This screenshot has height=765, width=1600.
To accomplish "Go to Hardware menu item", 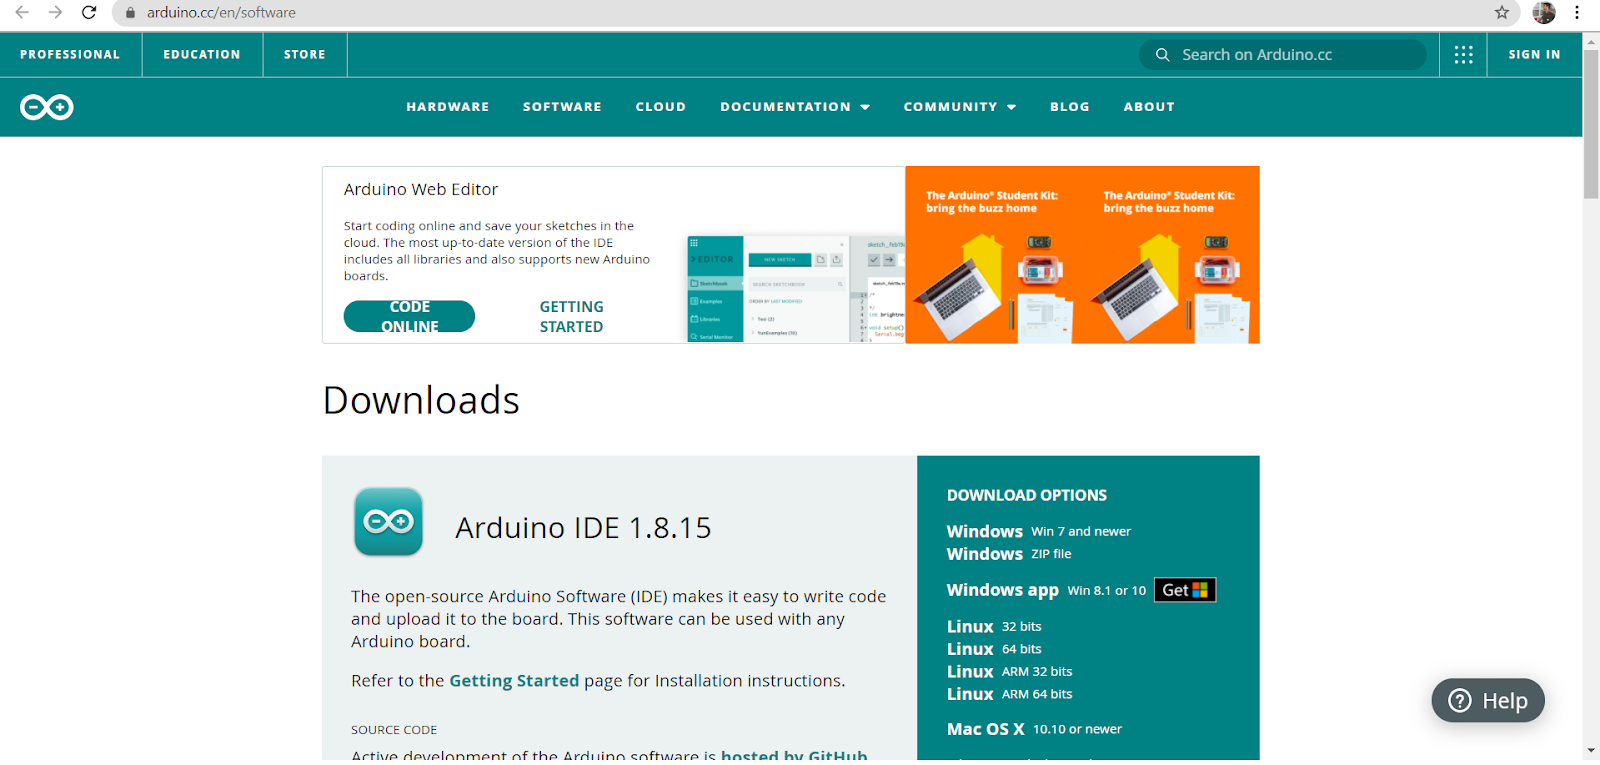I will click(x=448, y=107).
